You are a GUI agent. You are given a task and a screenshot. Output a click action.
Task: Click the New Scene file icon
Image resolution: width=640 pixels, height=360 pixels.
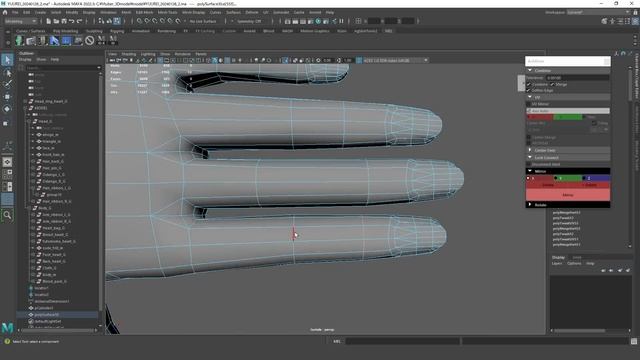point(49,21)
